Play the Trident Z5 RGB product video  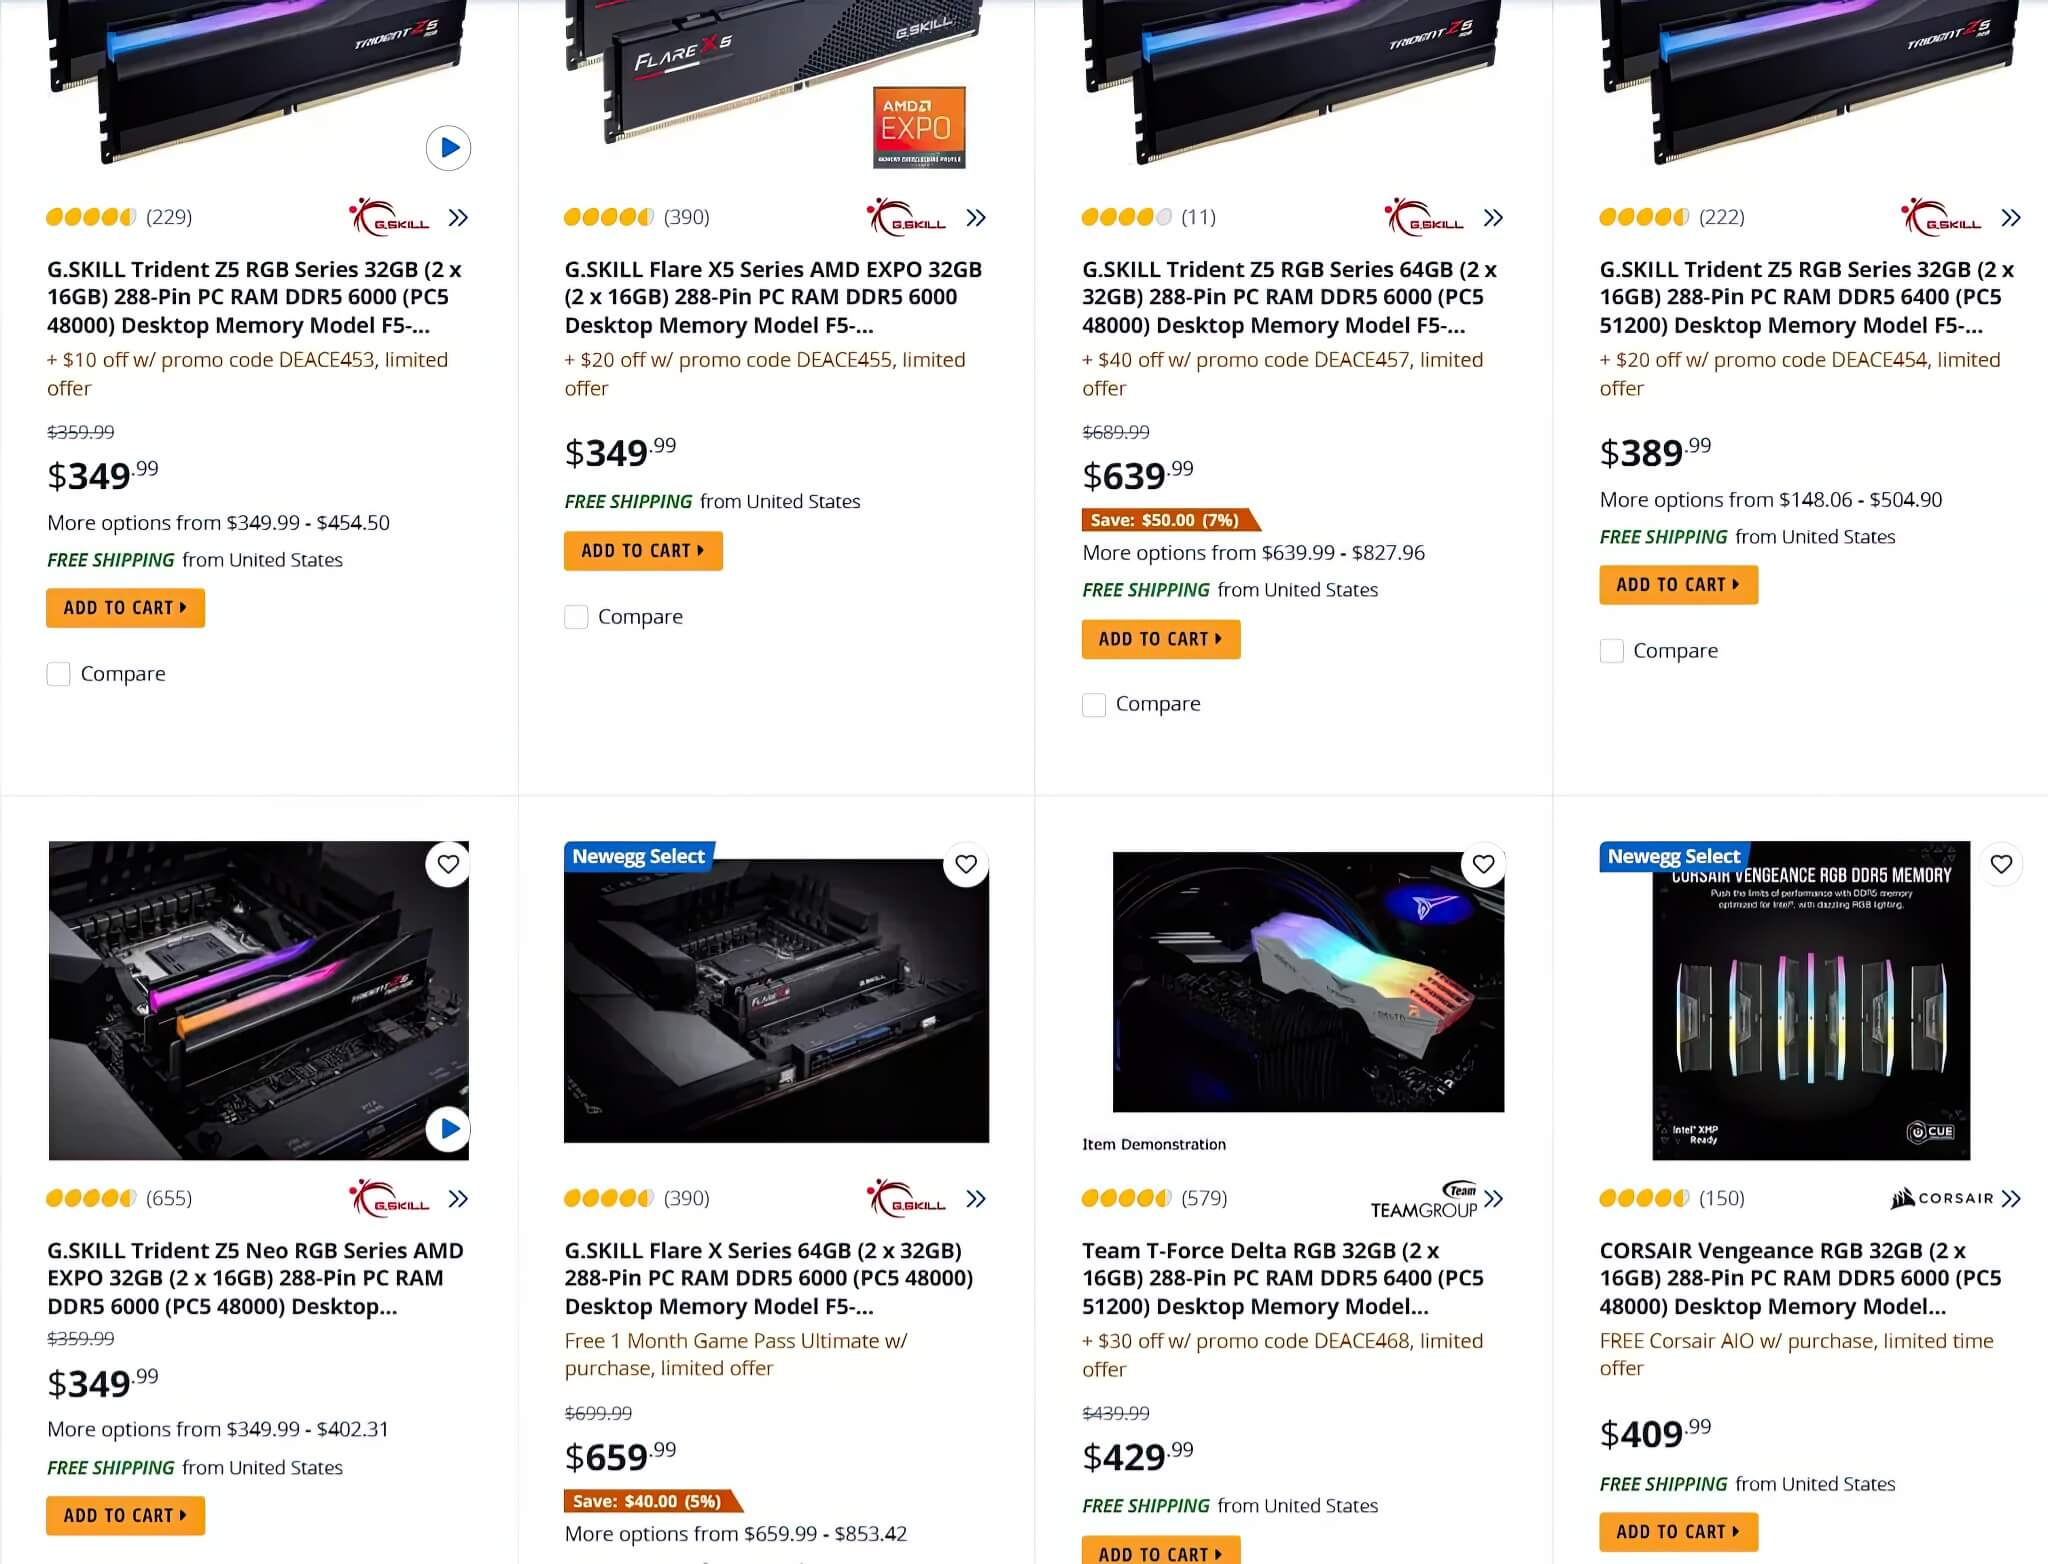tap(448, 148)
